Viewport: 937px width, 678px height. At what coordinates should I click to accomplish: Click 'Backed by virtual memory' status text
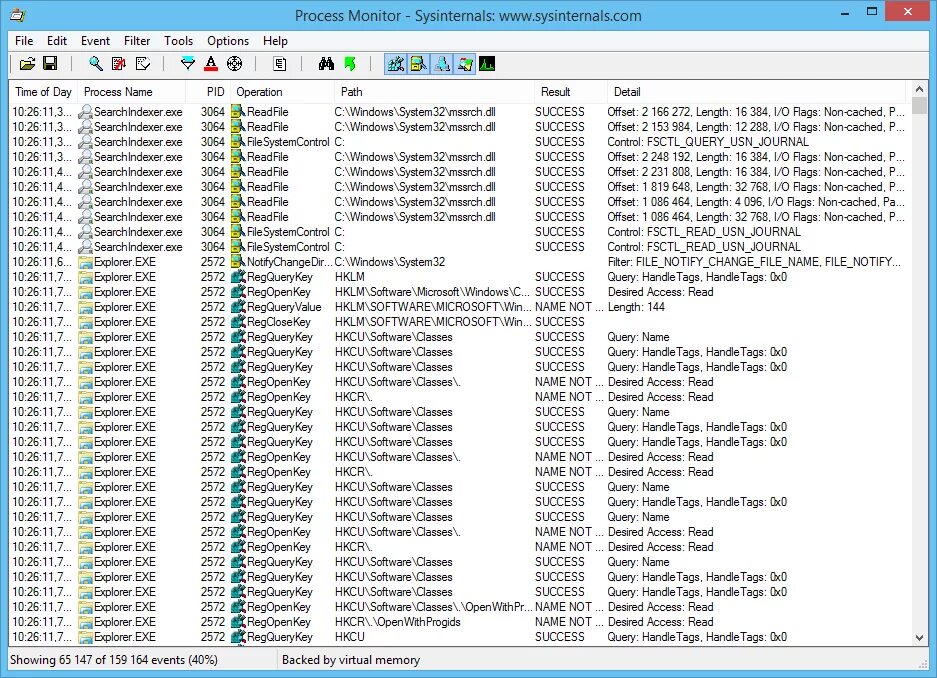click(351, 659)
